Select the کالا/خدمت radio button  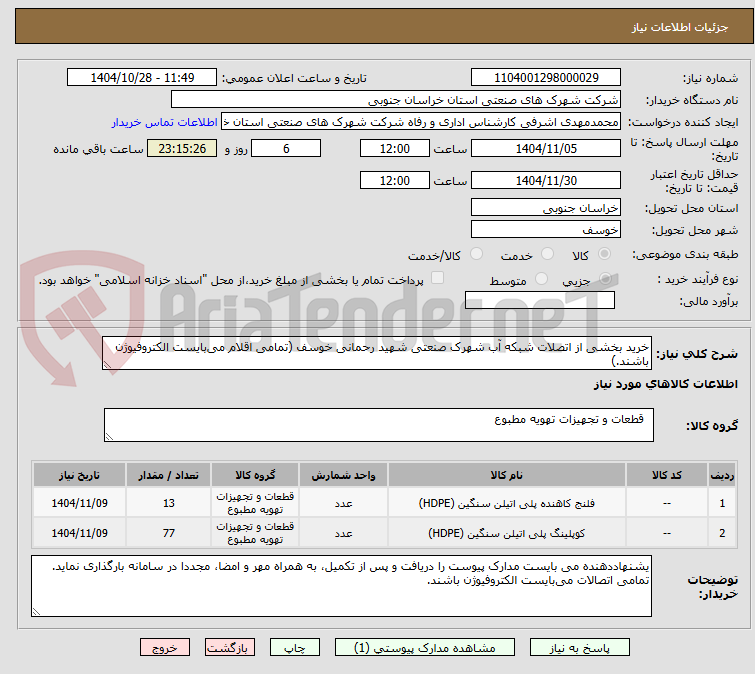tap(476, 254)
